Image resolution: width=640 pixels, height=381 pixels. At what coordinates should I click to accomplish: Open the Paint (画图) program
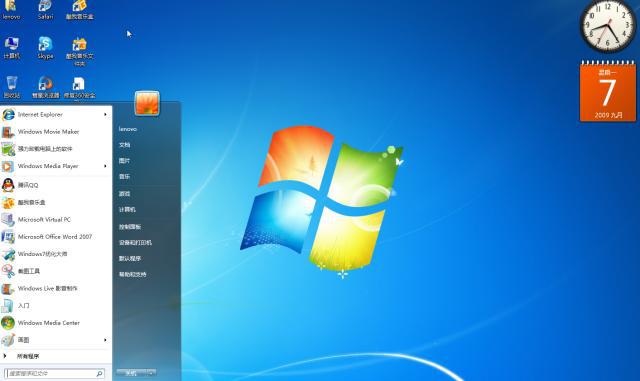(56, 340)
